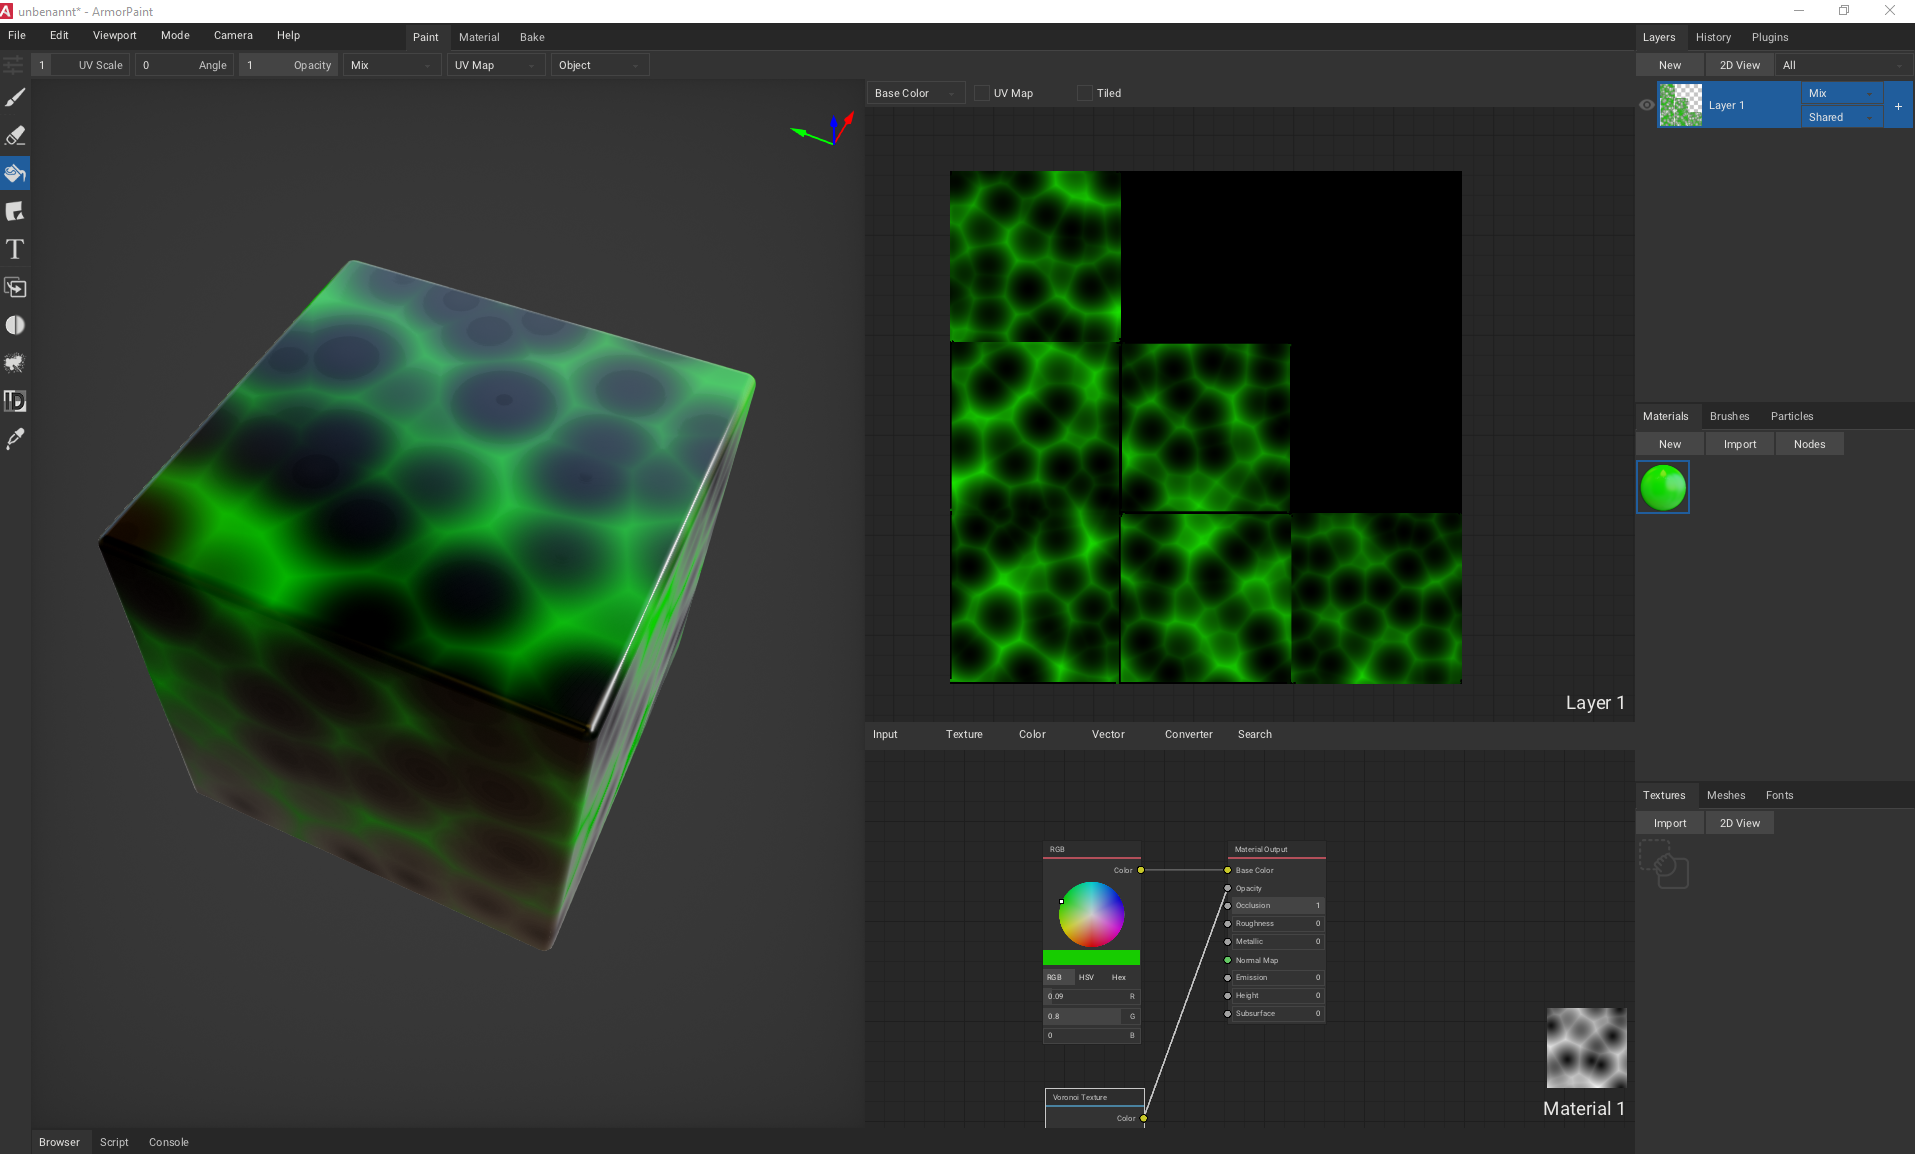Open the All filter dropdown in Layers
Screen dimensions: 1915x1154
[x=1844, y=65]
